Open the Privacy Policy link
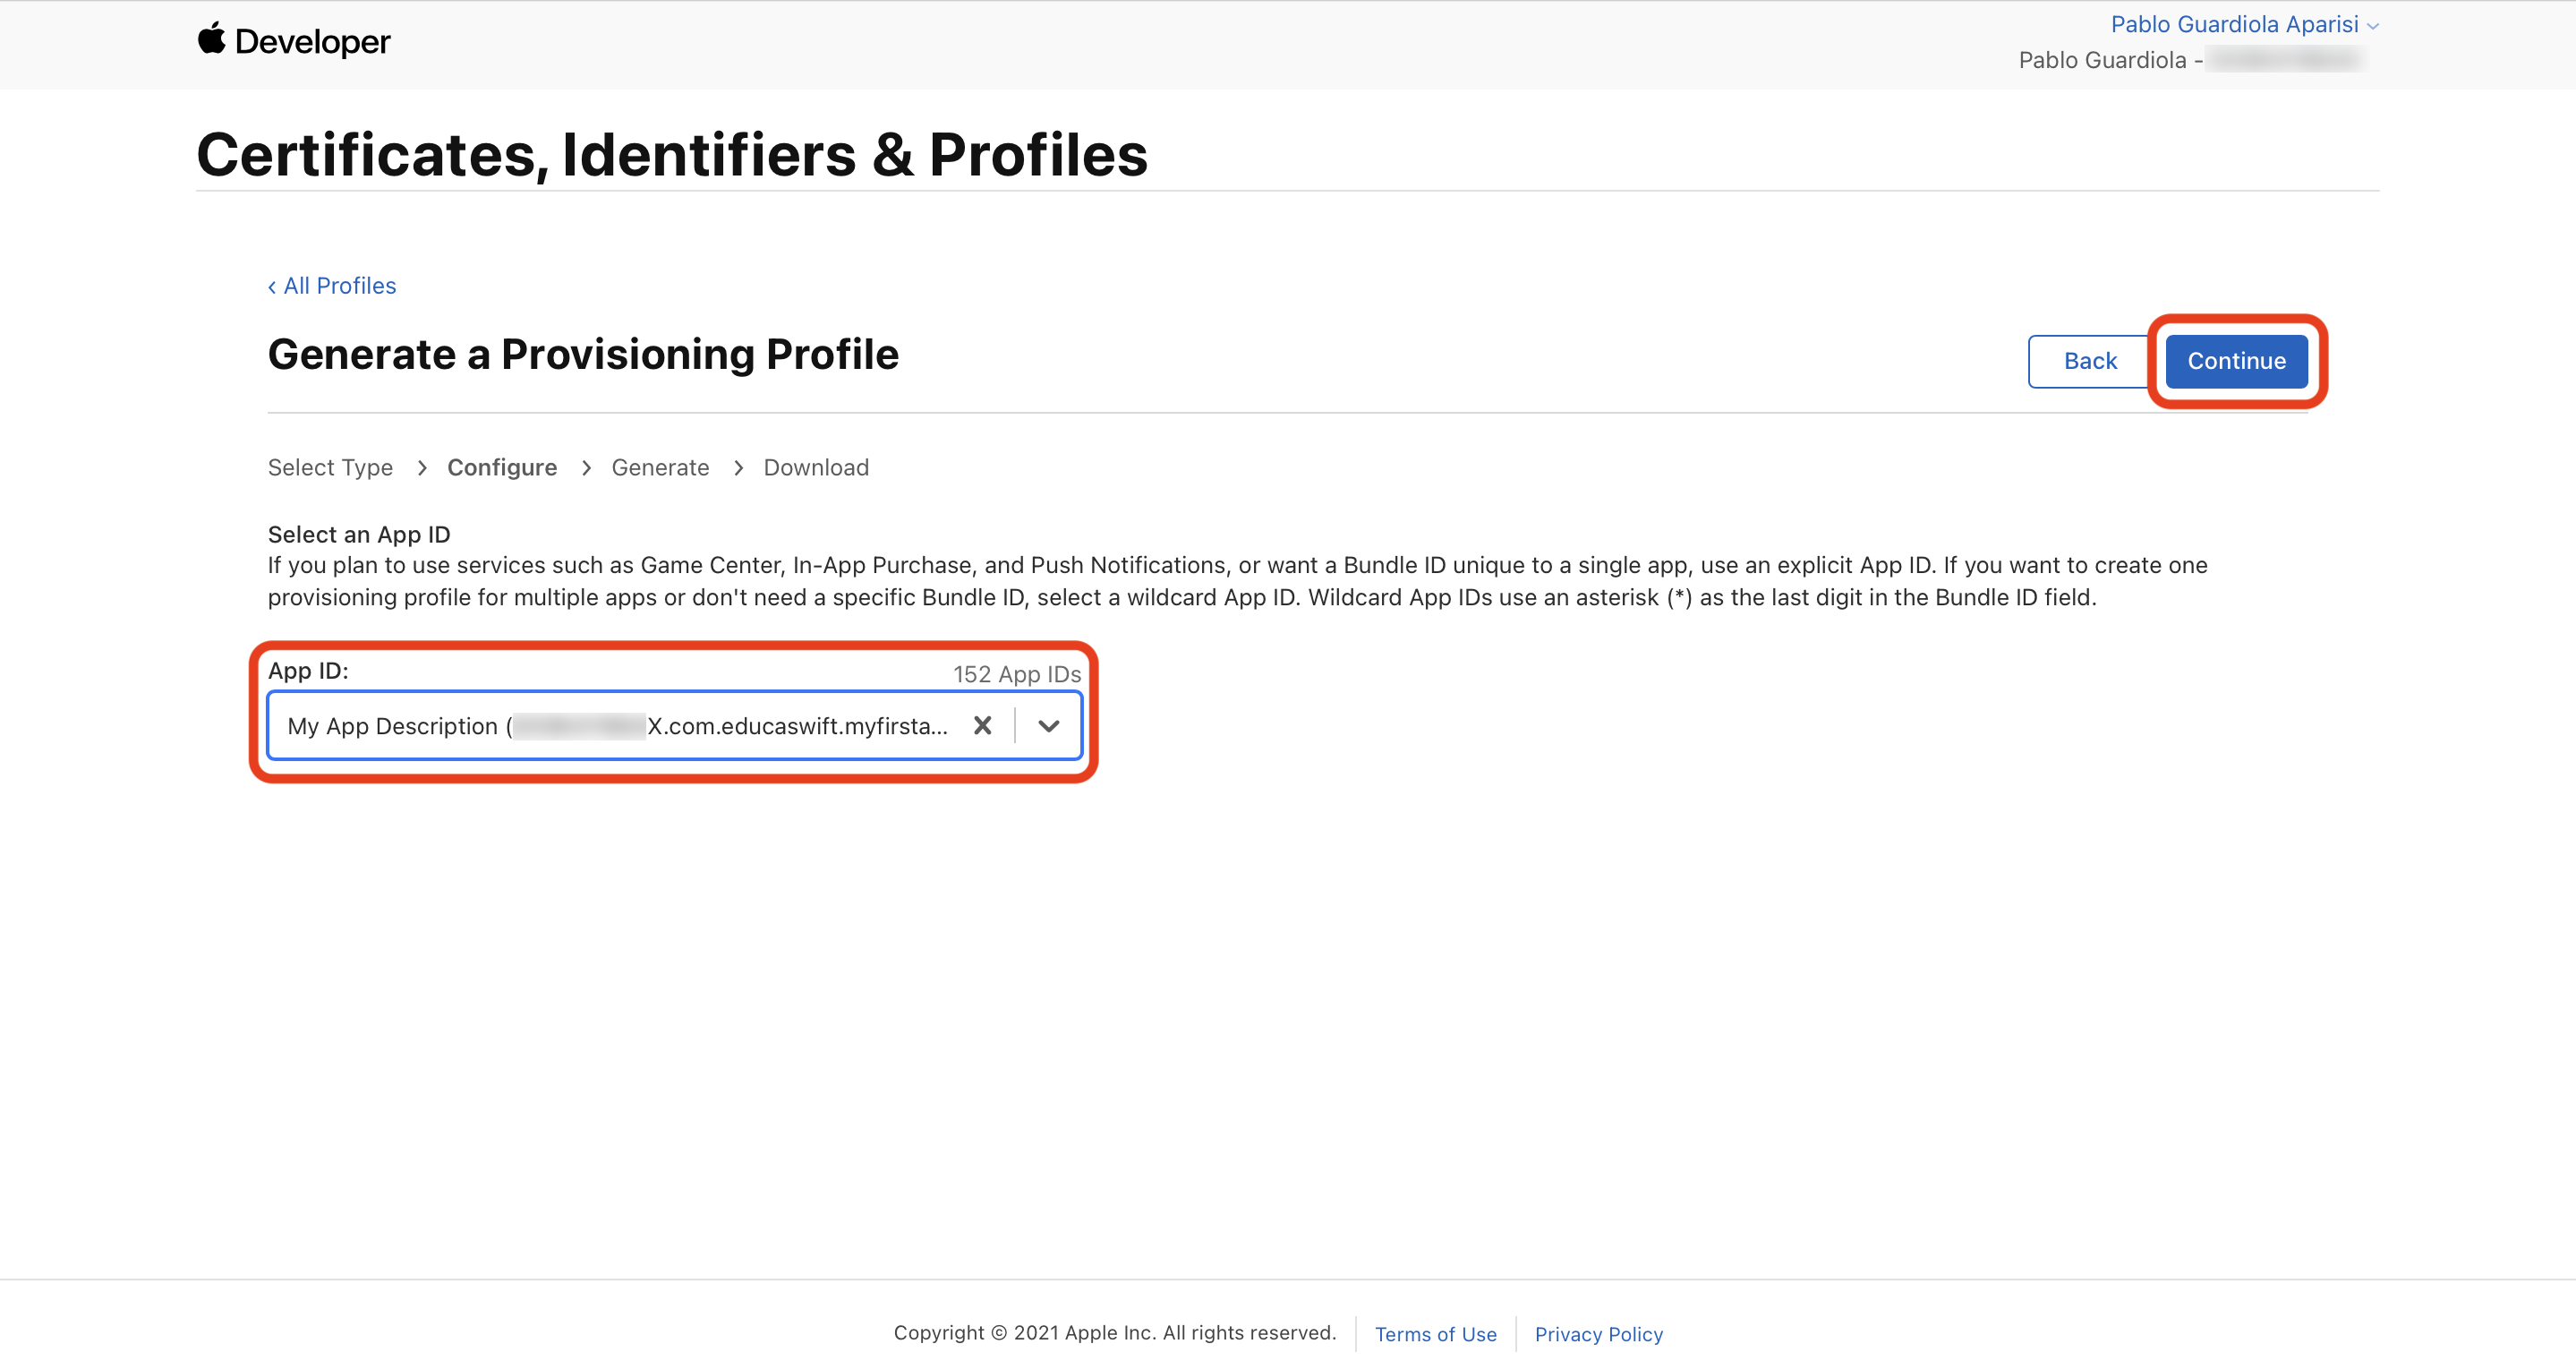This screenshot has width=2576, height=1361. tap(1598, 1334)
